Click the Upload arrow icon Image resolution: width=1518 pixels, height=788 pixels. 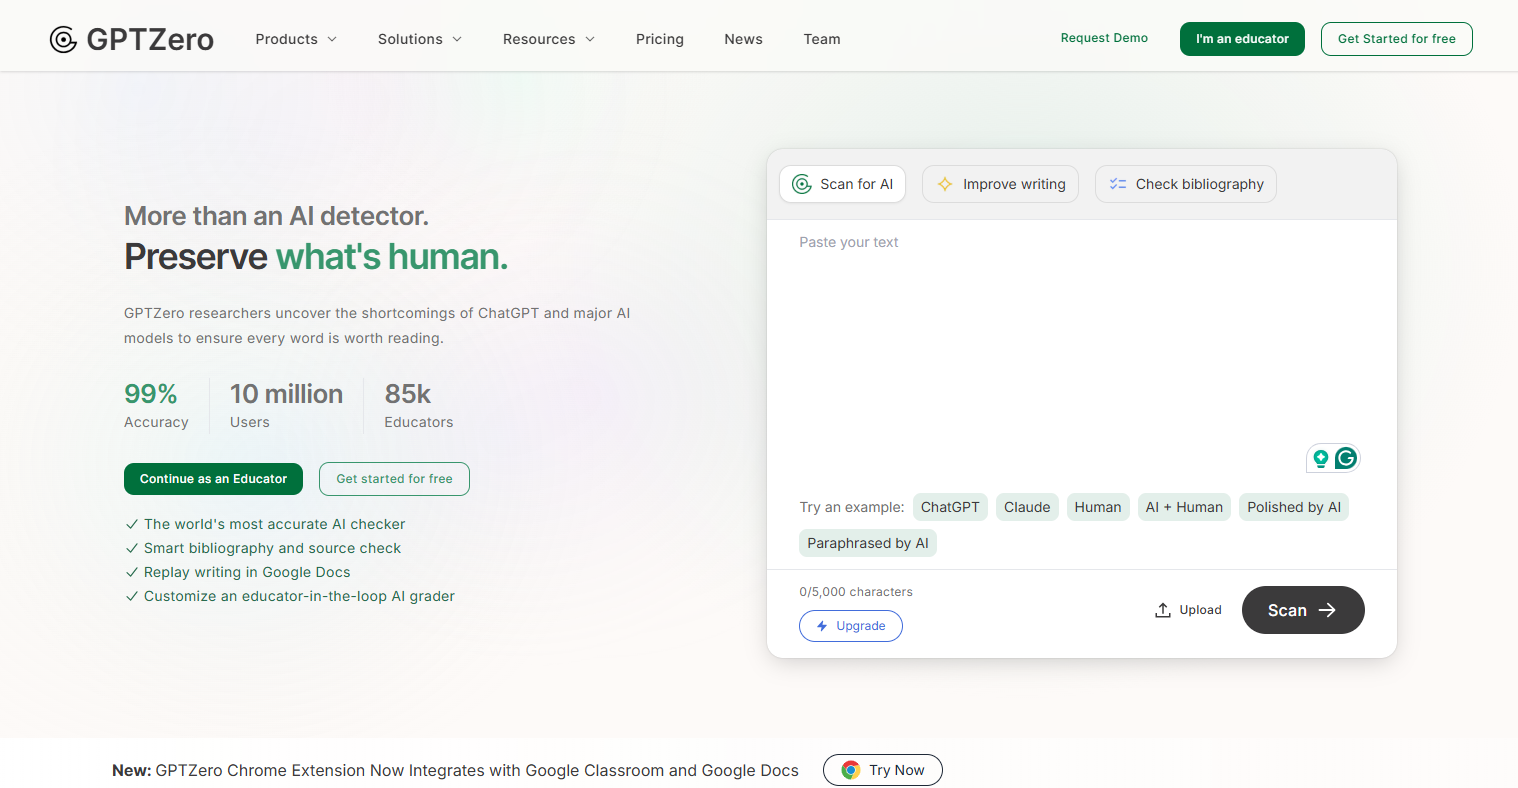[1162, 609]
